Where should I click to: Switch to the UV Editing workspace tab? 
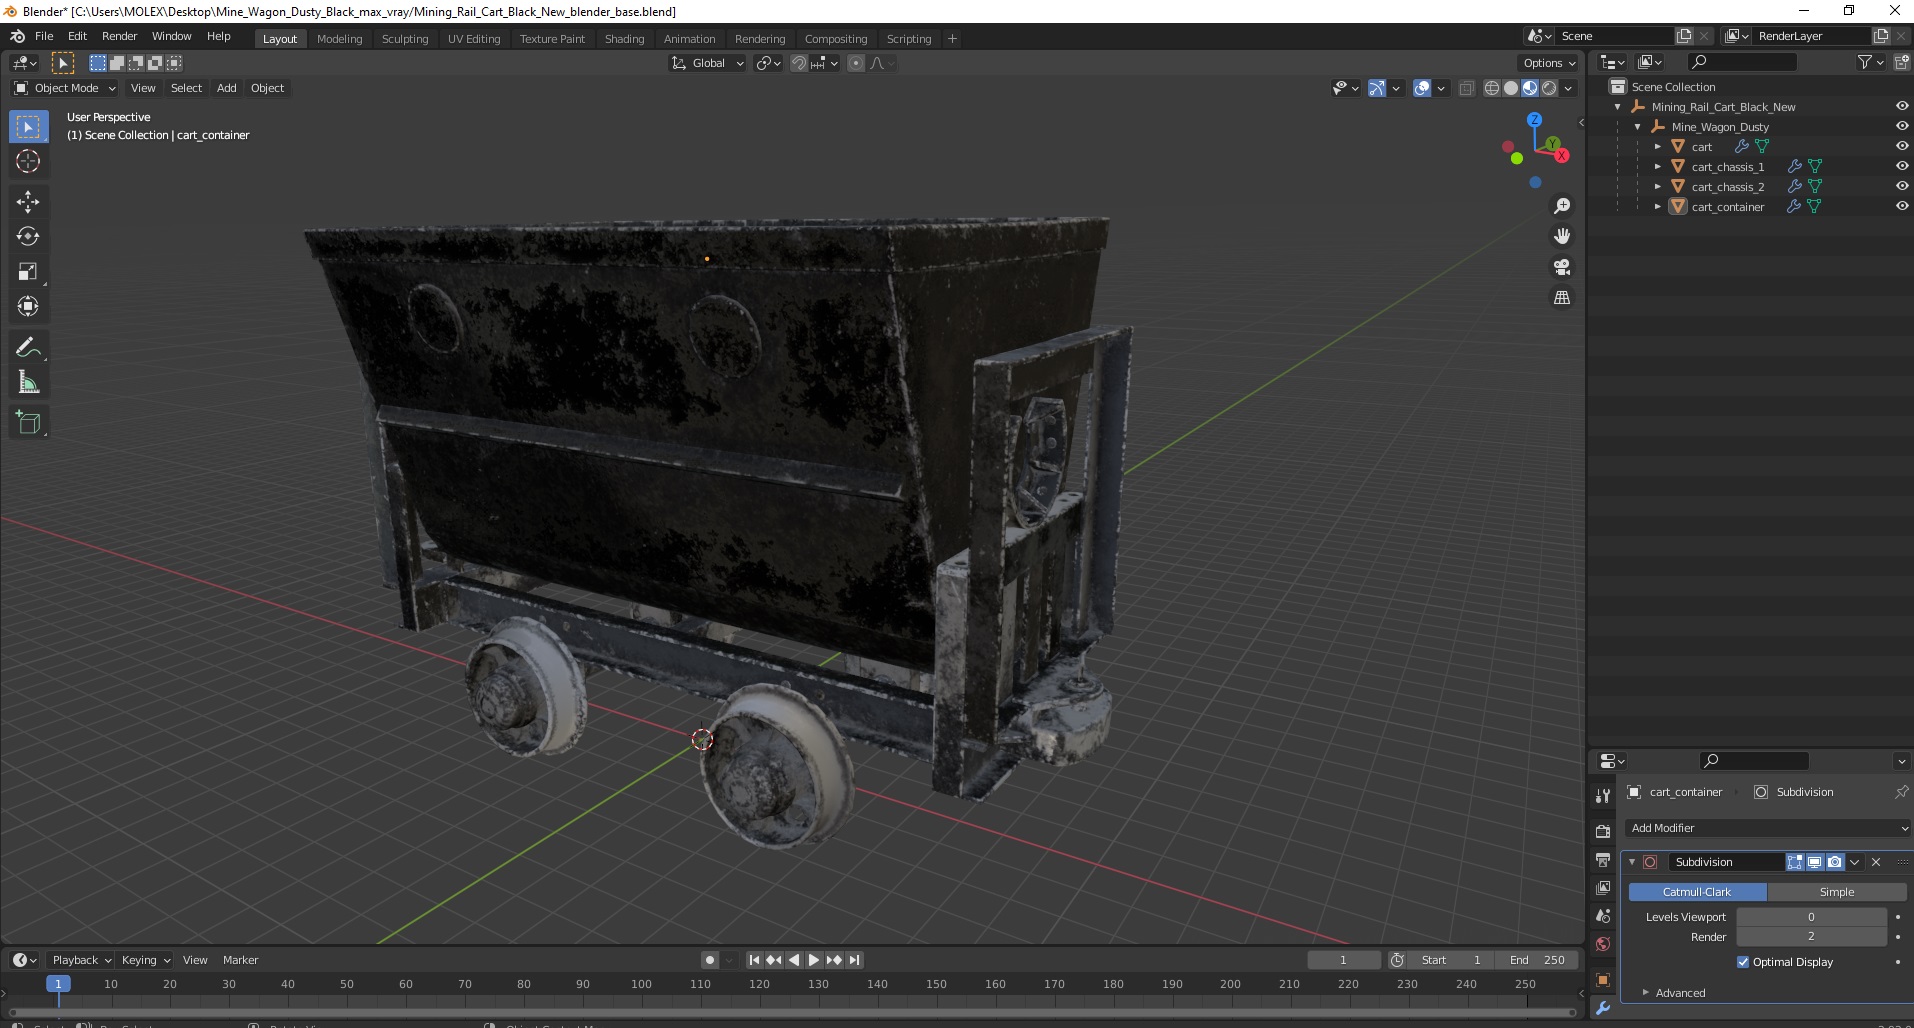coord(474,39)
